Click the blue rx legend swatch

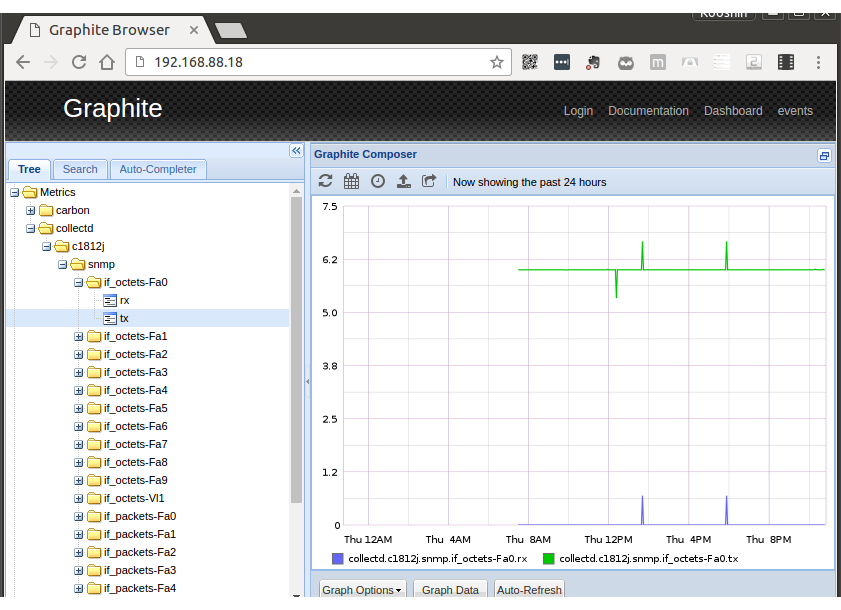(x=338, y=558)
